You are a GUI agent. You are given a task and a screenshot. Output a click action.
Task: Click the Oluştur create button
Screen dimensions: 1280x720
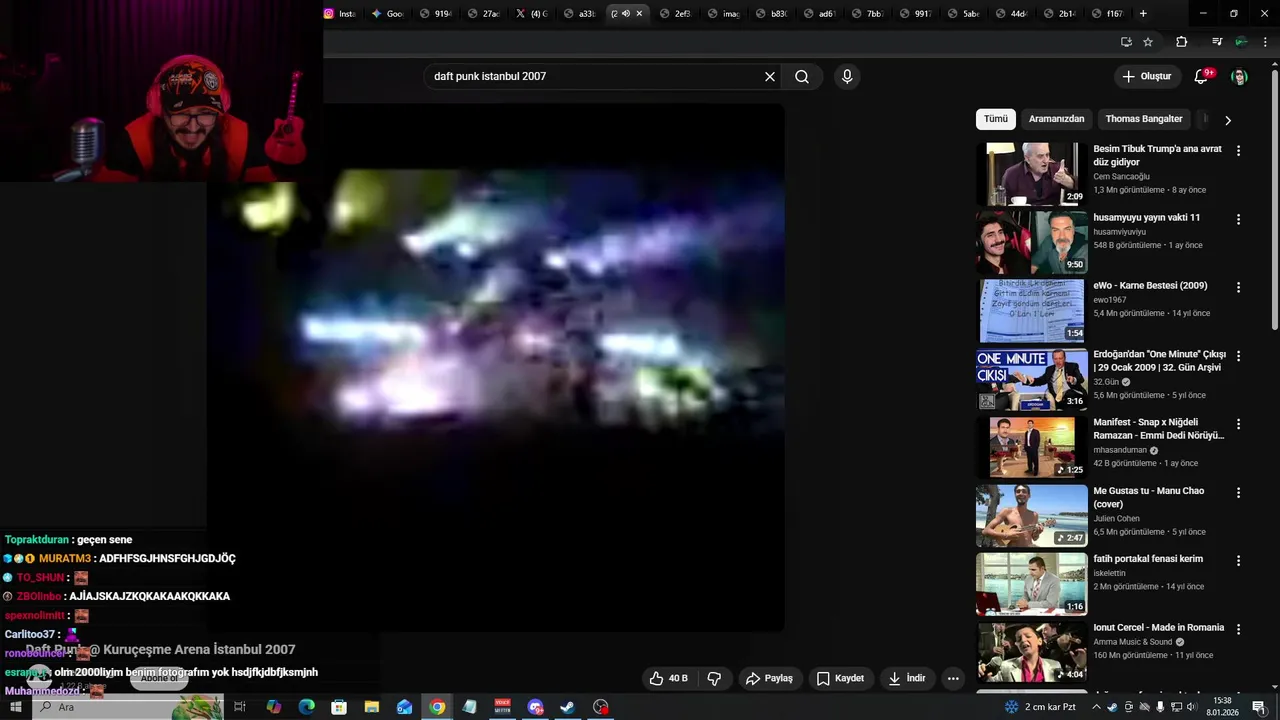(x=1146, y=77)
